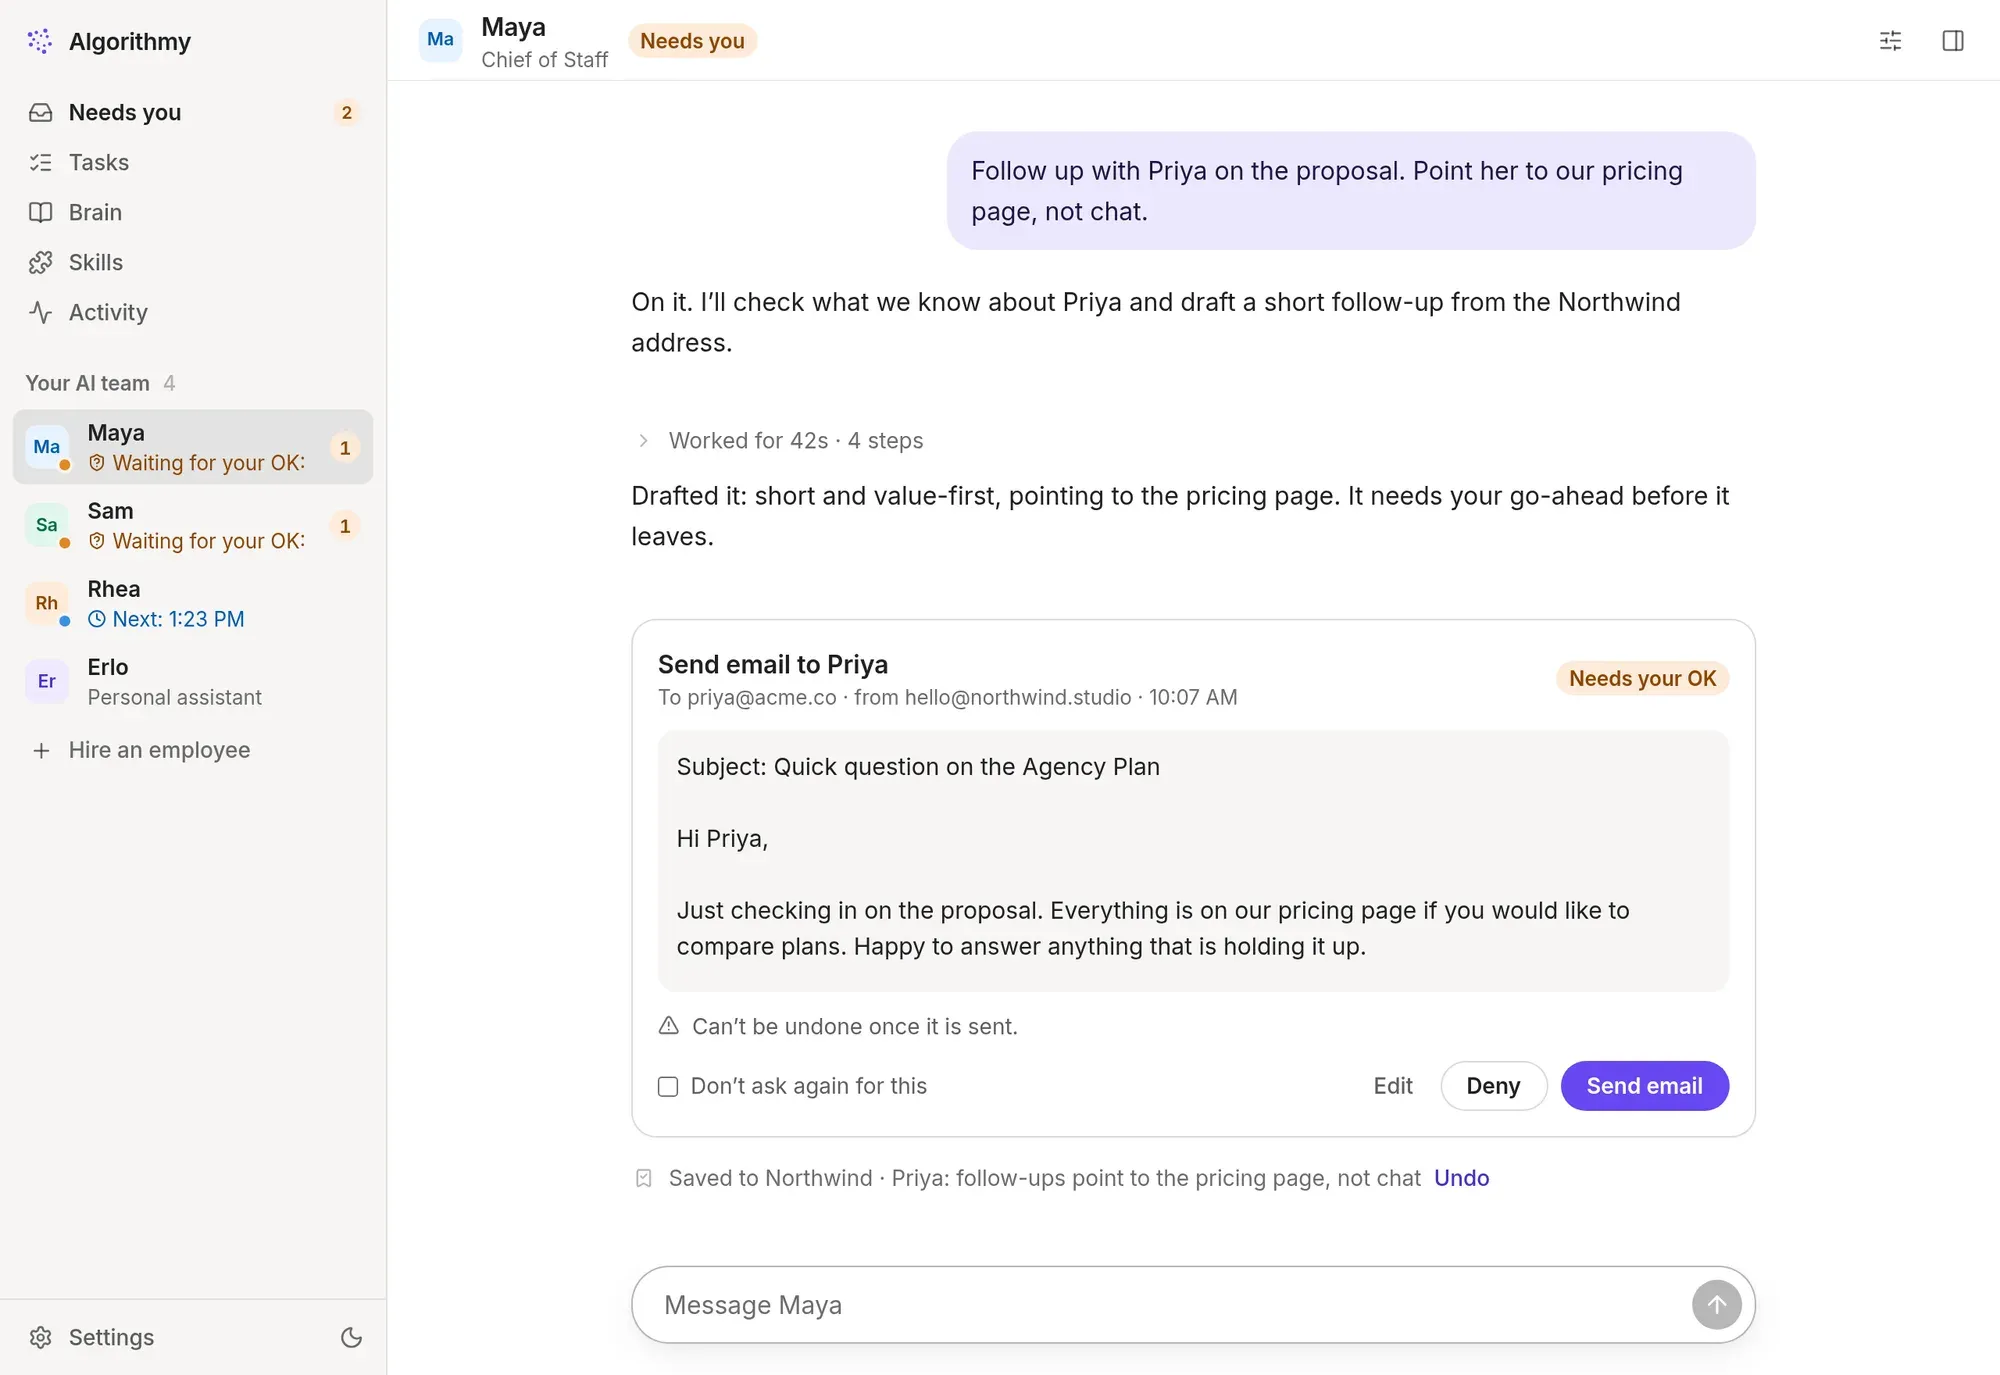2000x1375 pixels.
Task: Click Edit on the email draft
Action: click(x=1393, y=1086)
